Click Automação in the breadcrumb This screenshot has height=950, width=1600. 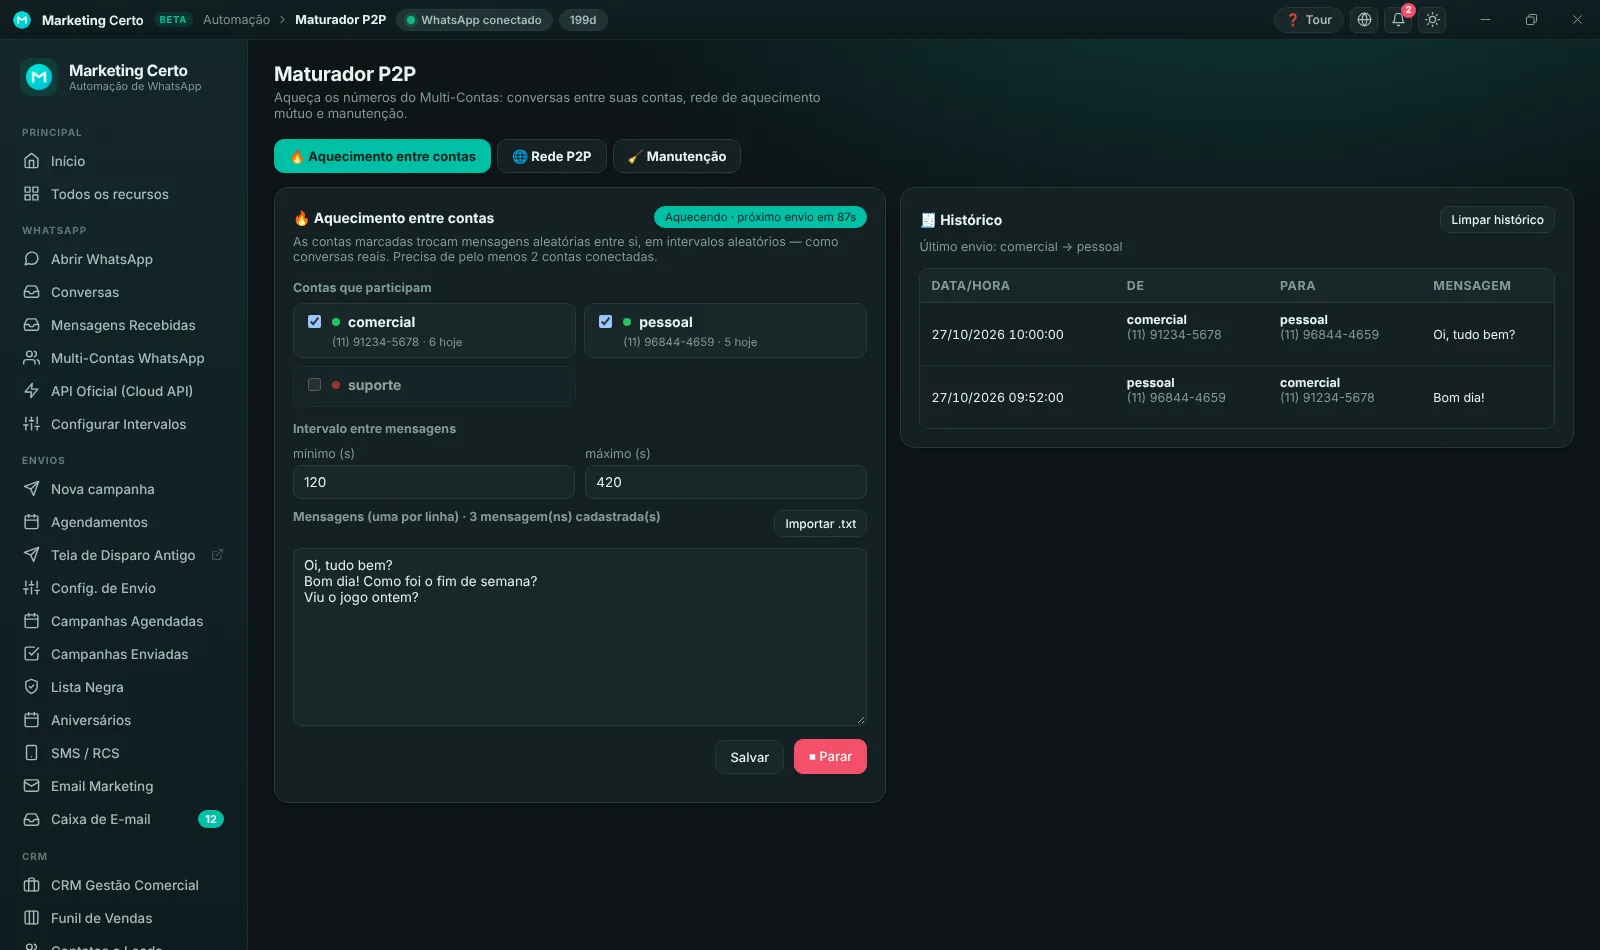236,20
